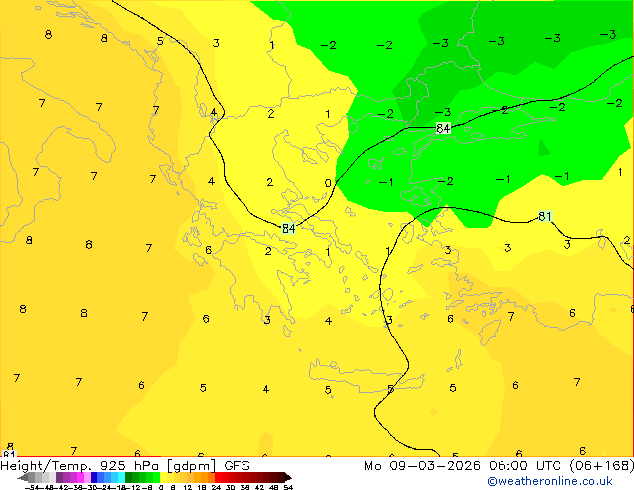Select the cyan swatch in the color scale
This screenshot has height=490, width=634.
pos(121,478)
